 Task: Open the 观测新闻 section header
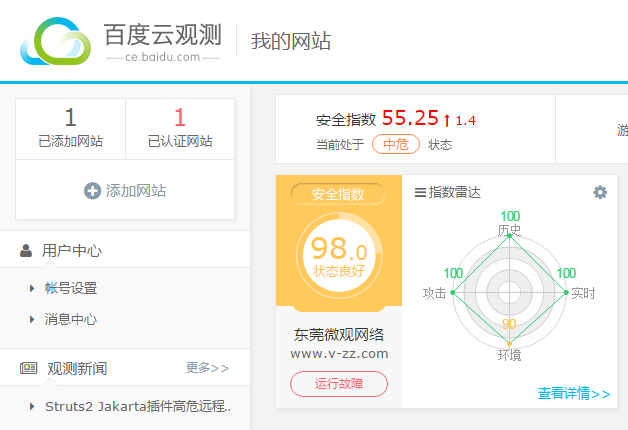125,368
